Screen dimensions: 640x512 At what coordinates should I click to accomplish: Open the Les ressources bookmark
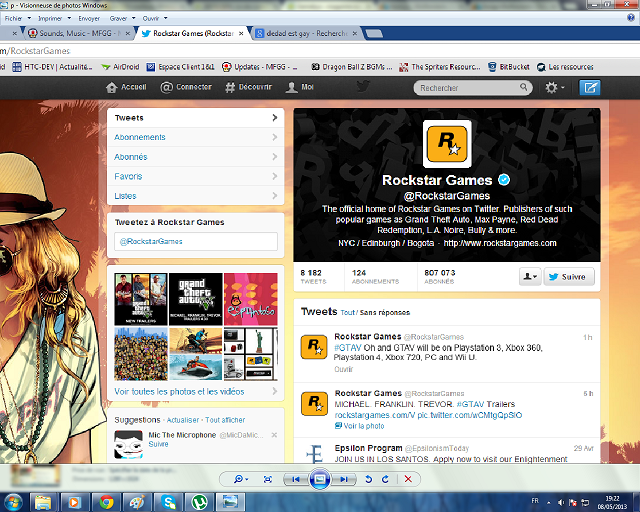click(x=565, y=67)
